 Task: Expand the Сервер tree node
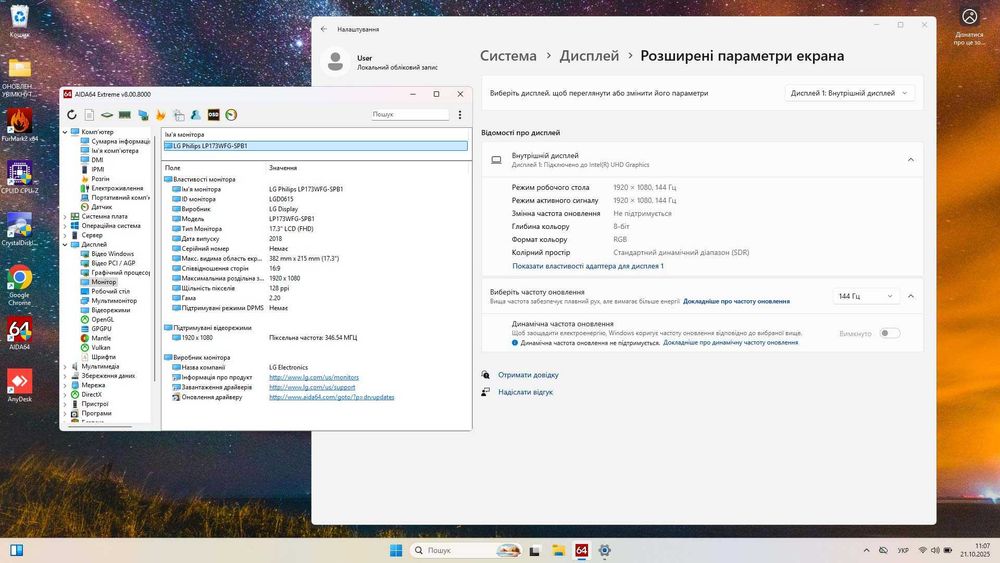tap(65, 235)
